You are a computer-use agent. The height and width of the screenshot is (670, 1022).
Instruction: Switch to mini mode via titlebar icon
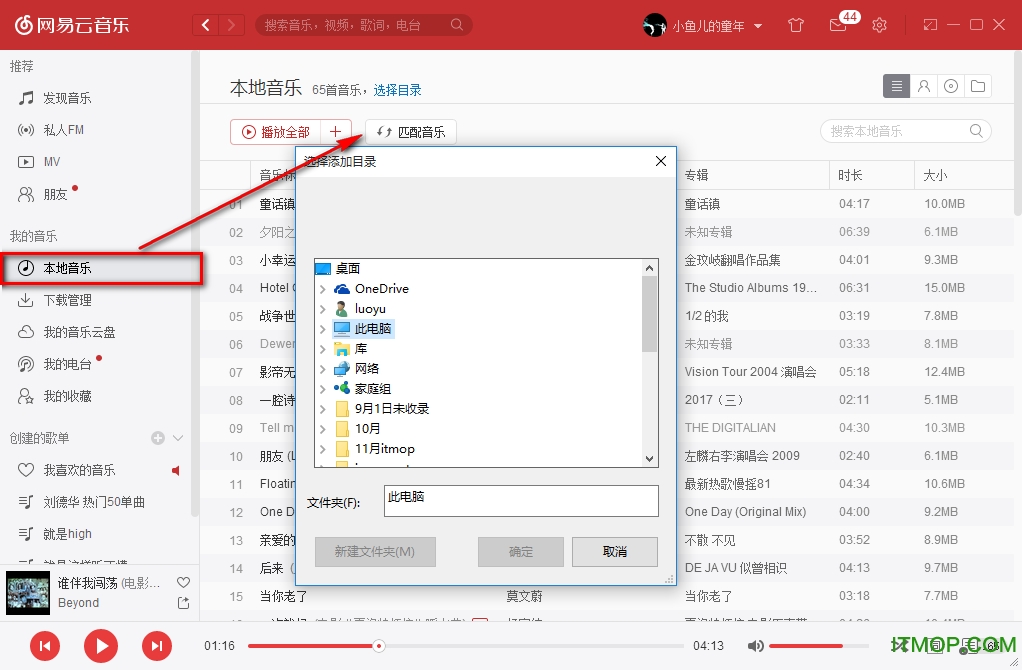(x=929, y=23)
